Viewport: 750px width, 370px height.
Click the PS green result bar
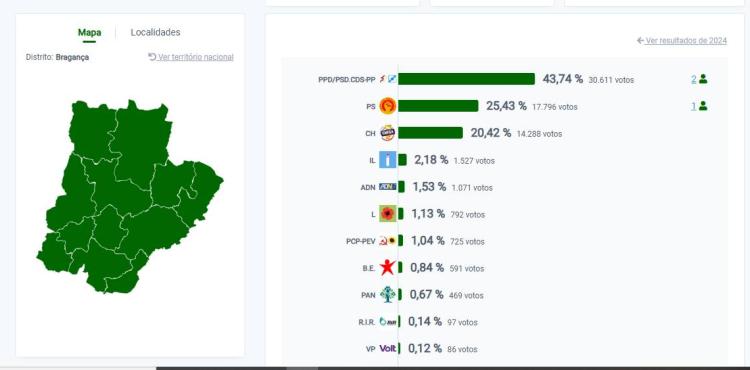[438, 106]
